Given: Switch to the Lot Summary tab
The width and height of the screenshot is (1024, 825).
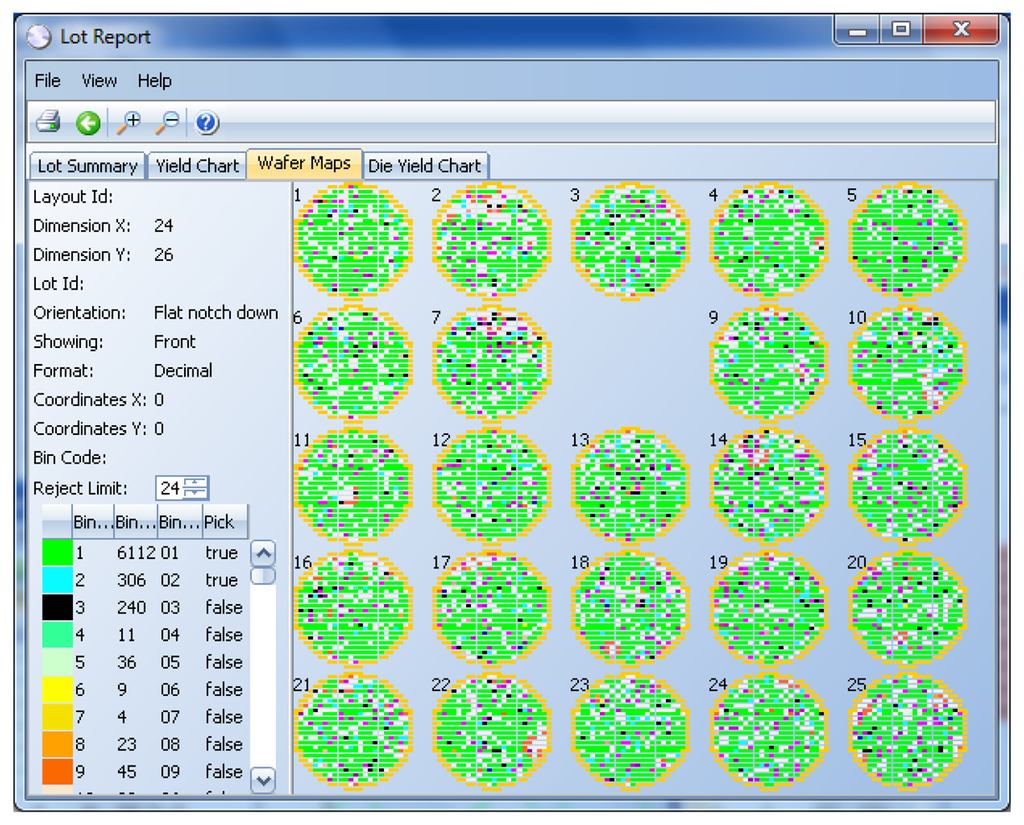Looking at the screenshot, I should point(87,166).
